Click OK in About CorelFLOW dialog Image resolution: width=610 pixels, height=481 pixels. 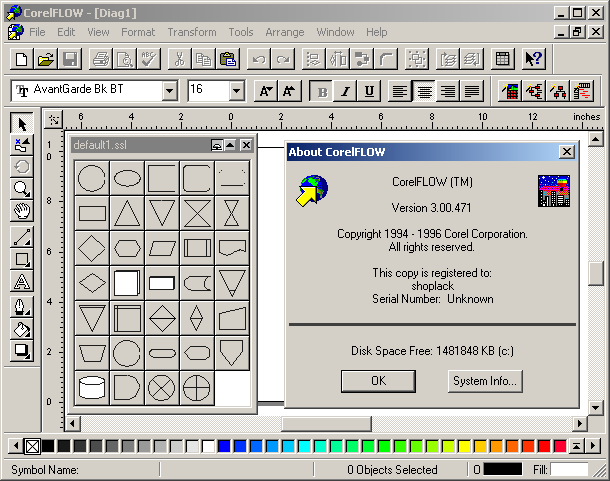(x=378, y=381)
